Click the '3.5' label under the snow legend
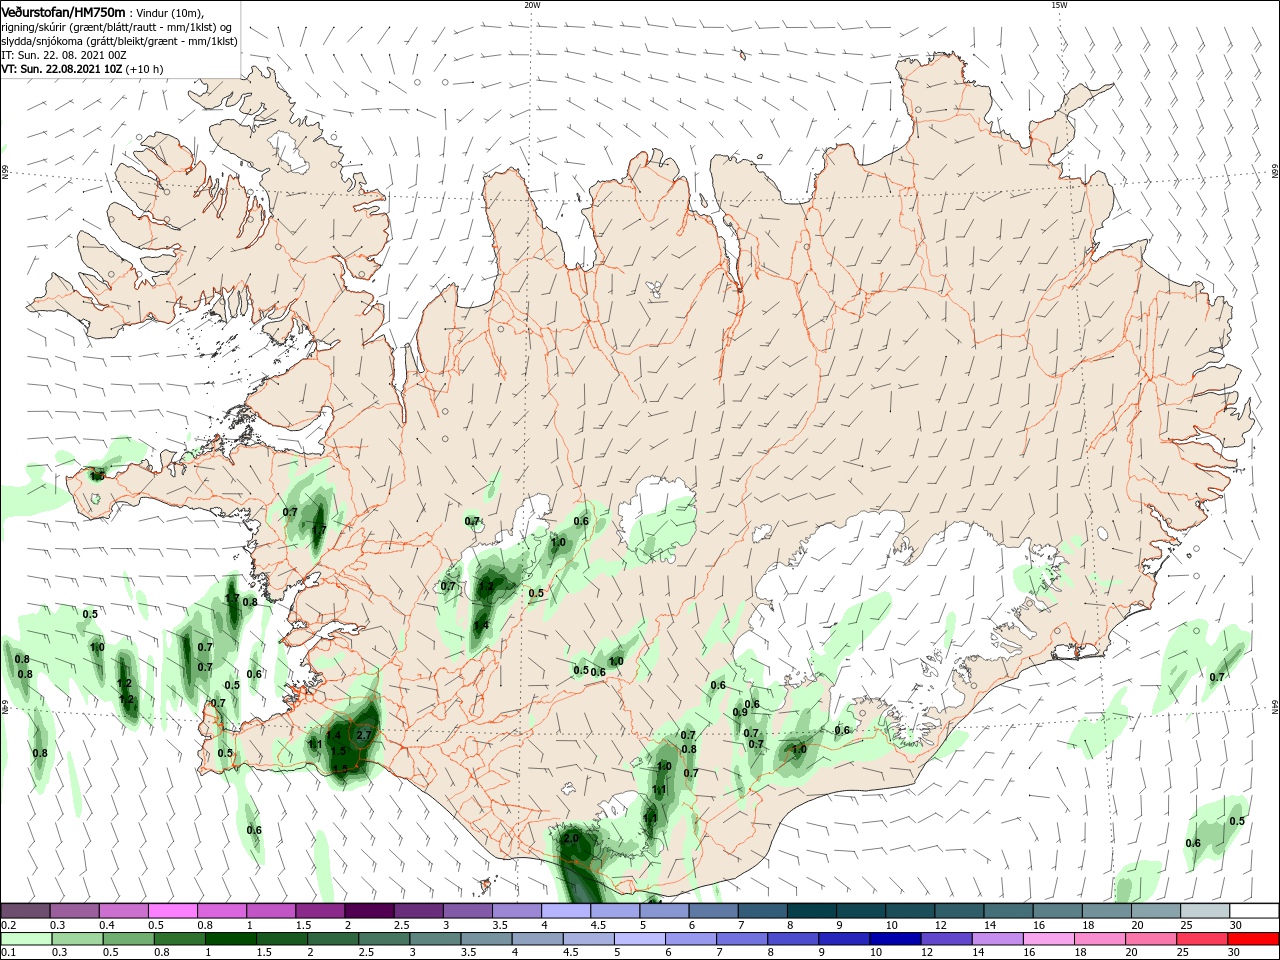1280x960 pixels. 500,925
